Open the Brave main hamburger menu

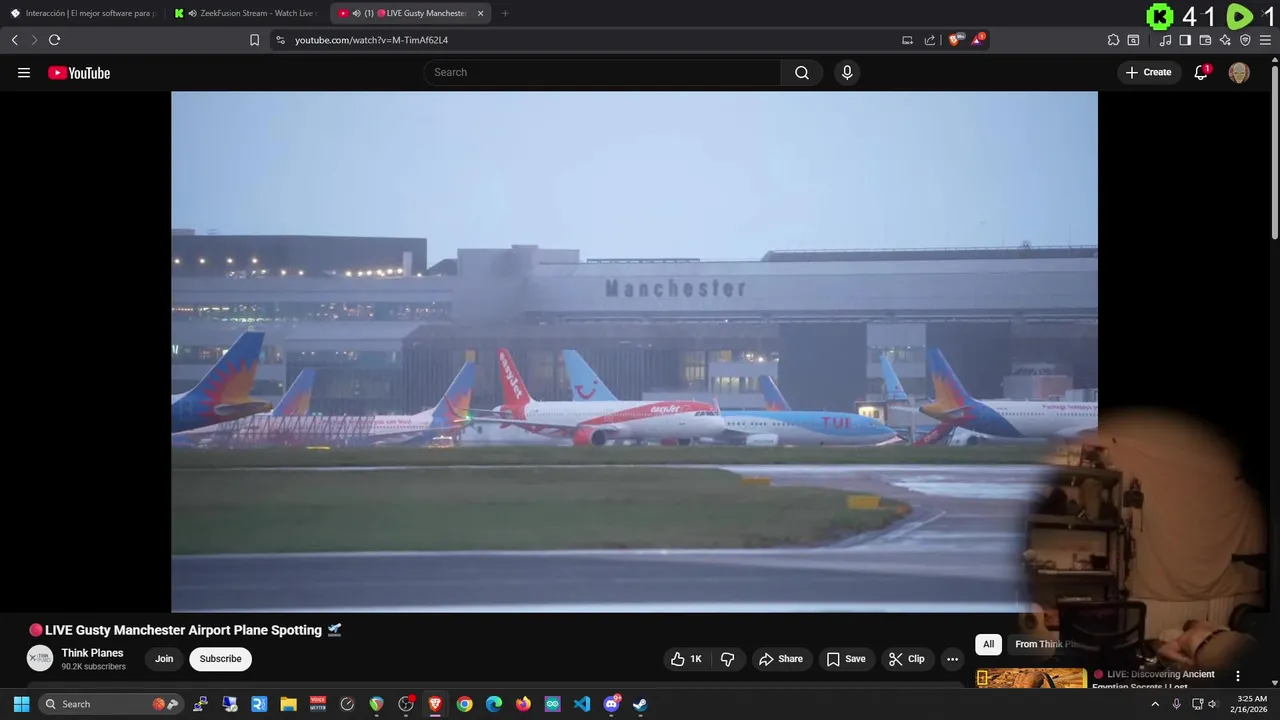click(1266, 40)
